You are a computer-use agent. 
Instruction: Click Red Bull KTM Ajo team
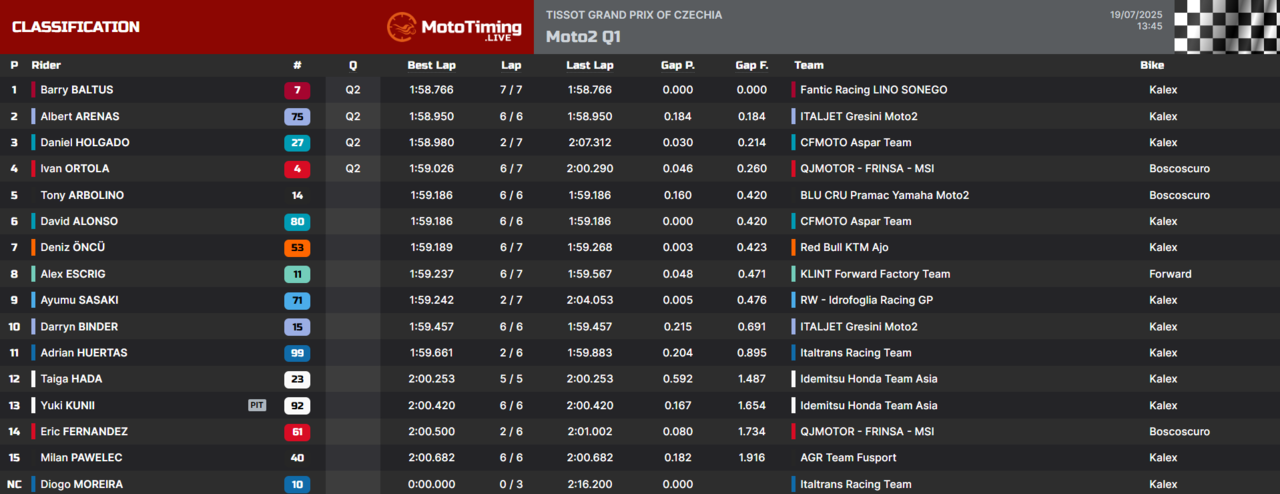pos(844,247)
